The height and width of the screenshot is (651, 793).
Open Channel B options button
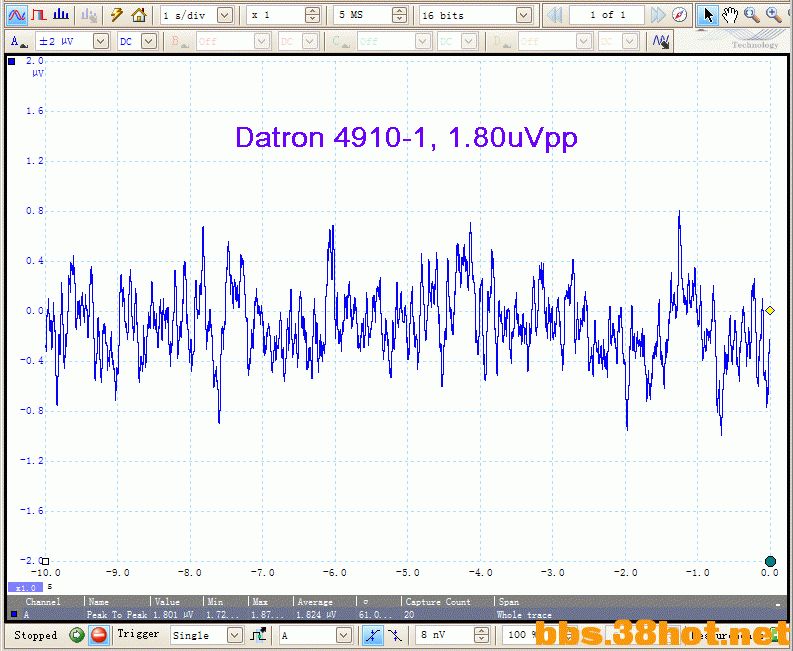pyautogui.click(x=179, y=42)
